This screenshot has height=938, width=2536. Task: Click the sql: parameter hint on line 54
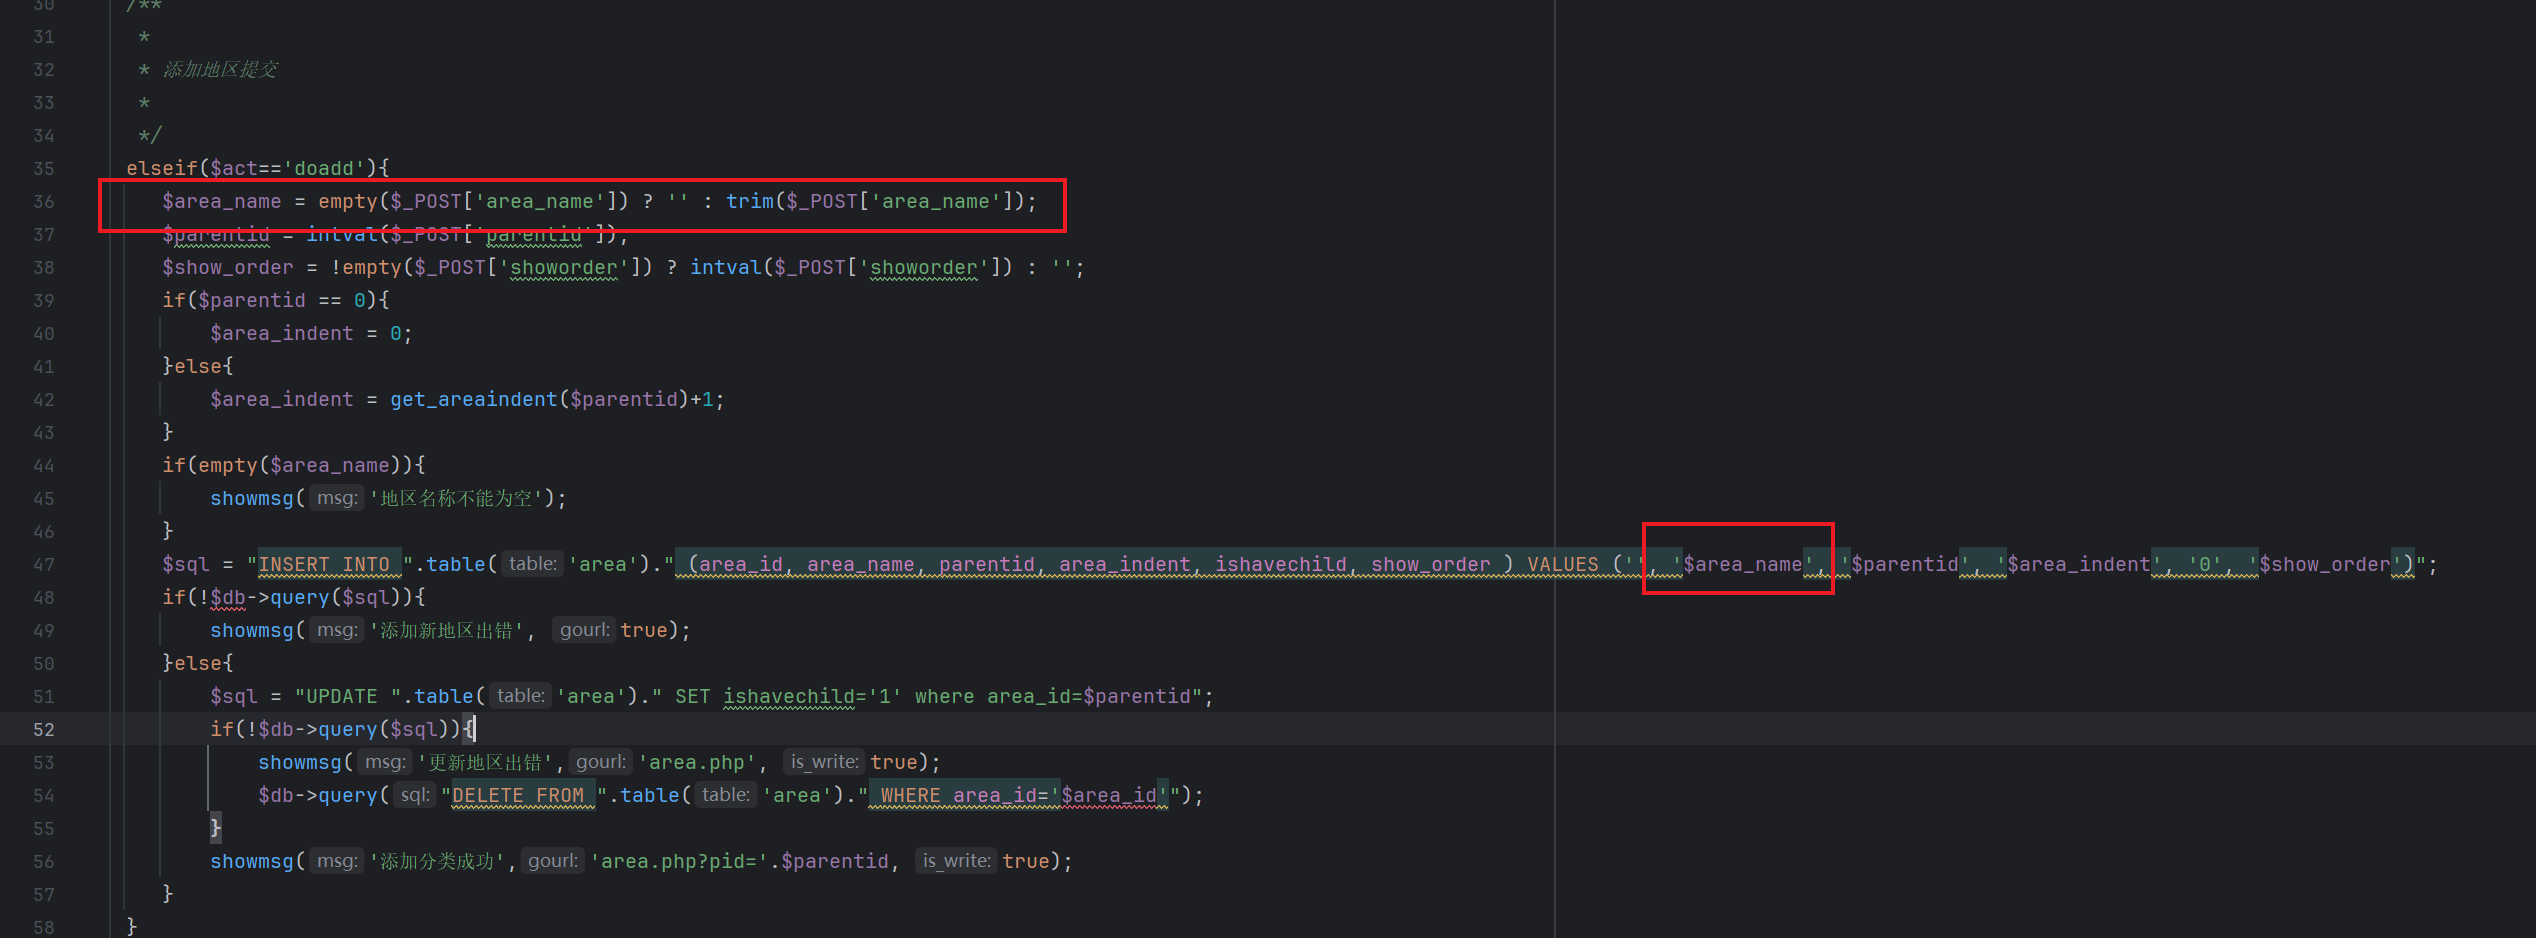pos(414,795)
